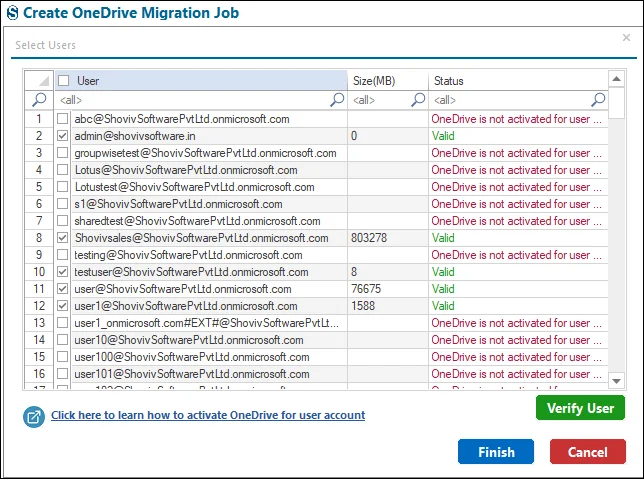The width and height of the screenshot is (644, 479).
Task: Select row number 13 header
Action: coord(39,322)
